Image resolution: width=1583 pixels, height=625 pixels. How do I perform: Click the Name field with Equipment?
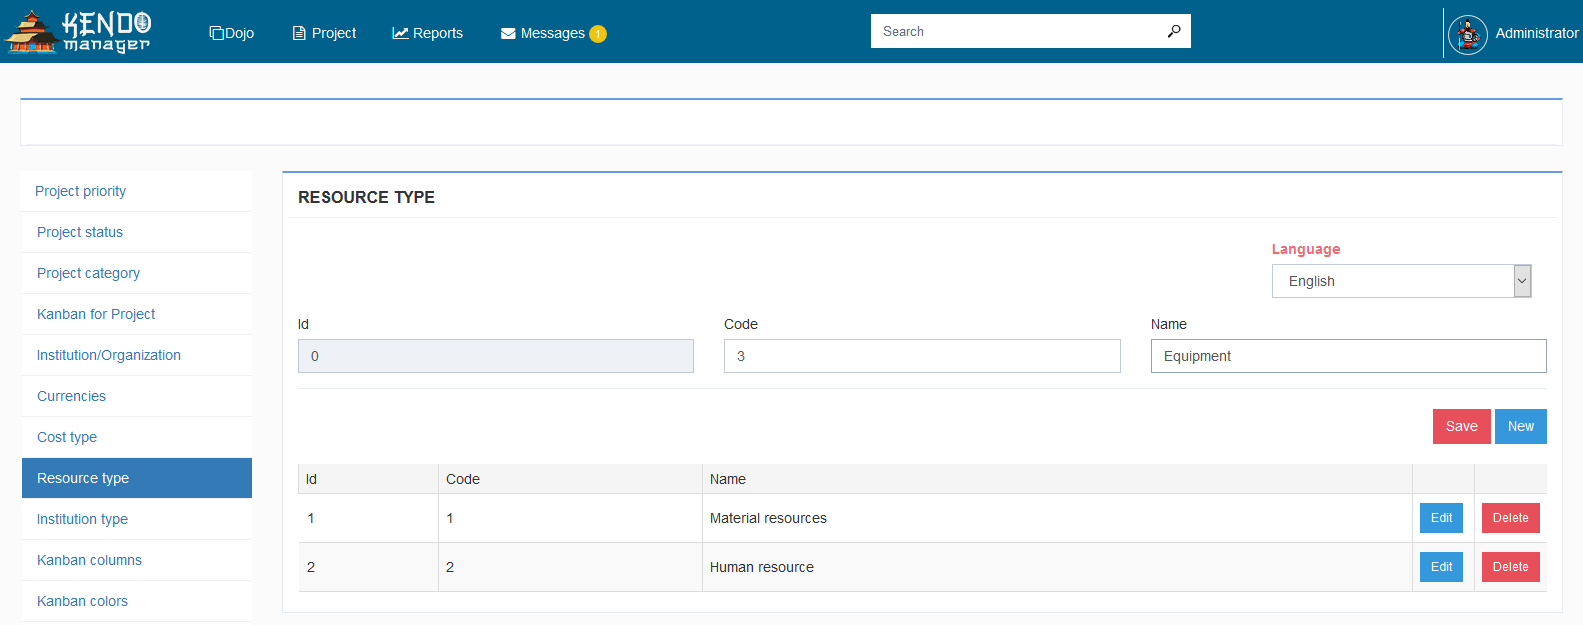coord(1348,356)
